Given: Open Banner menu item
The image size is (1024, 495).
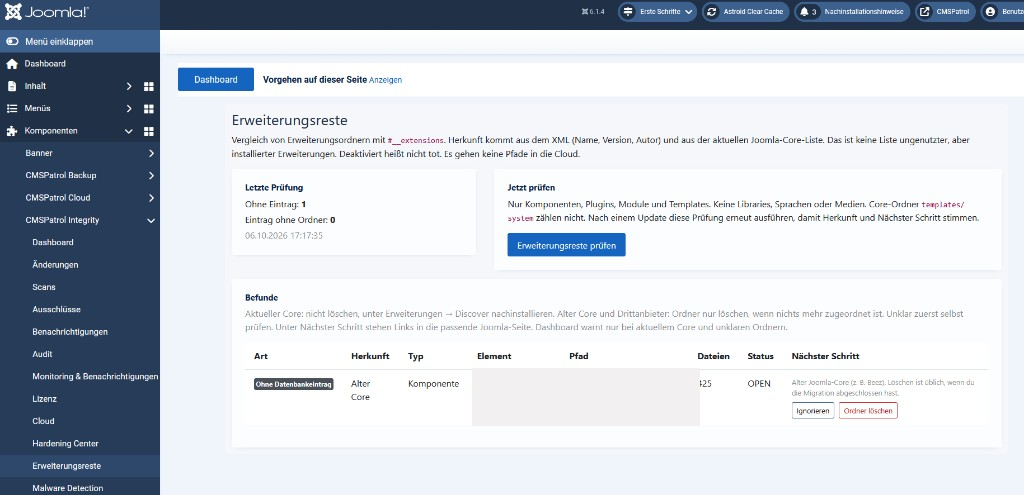Looking at the screenshot, I should (39, 153).
